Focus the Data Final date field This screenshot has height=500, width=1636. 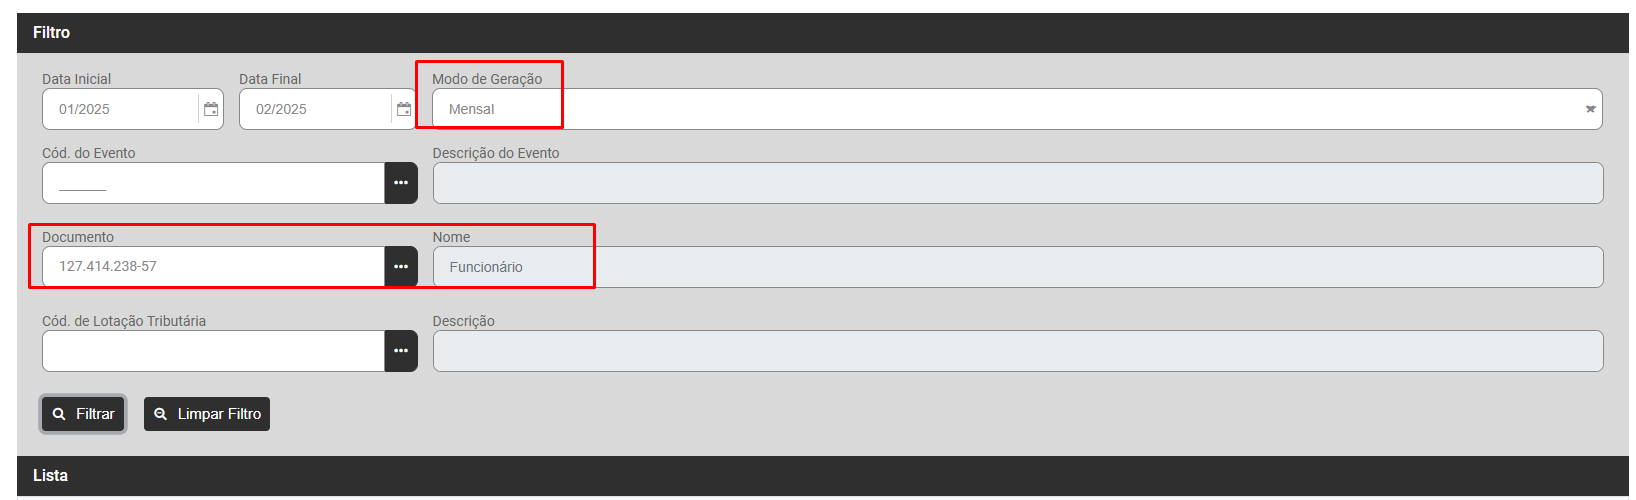coord(315,109)
